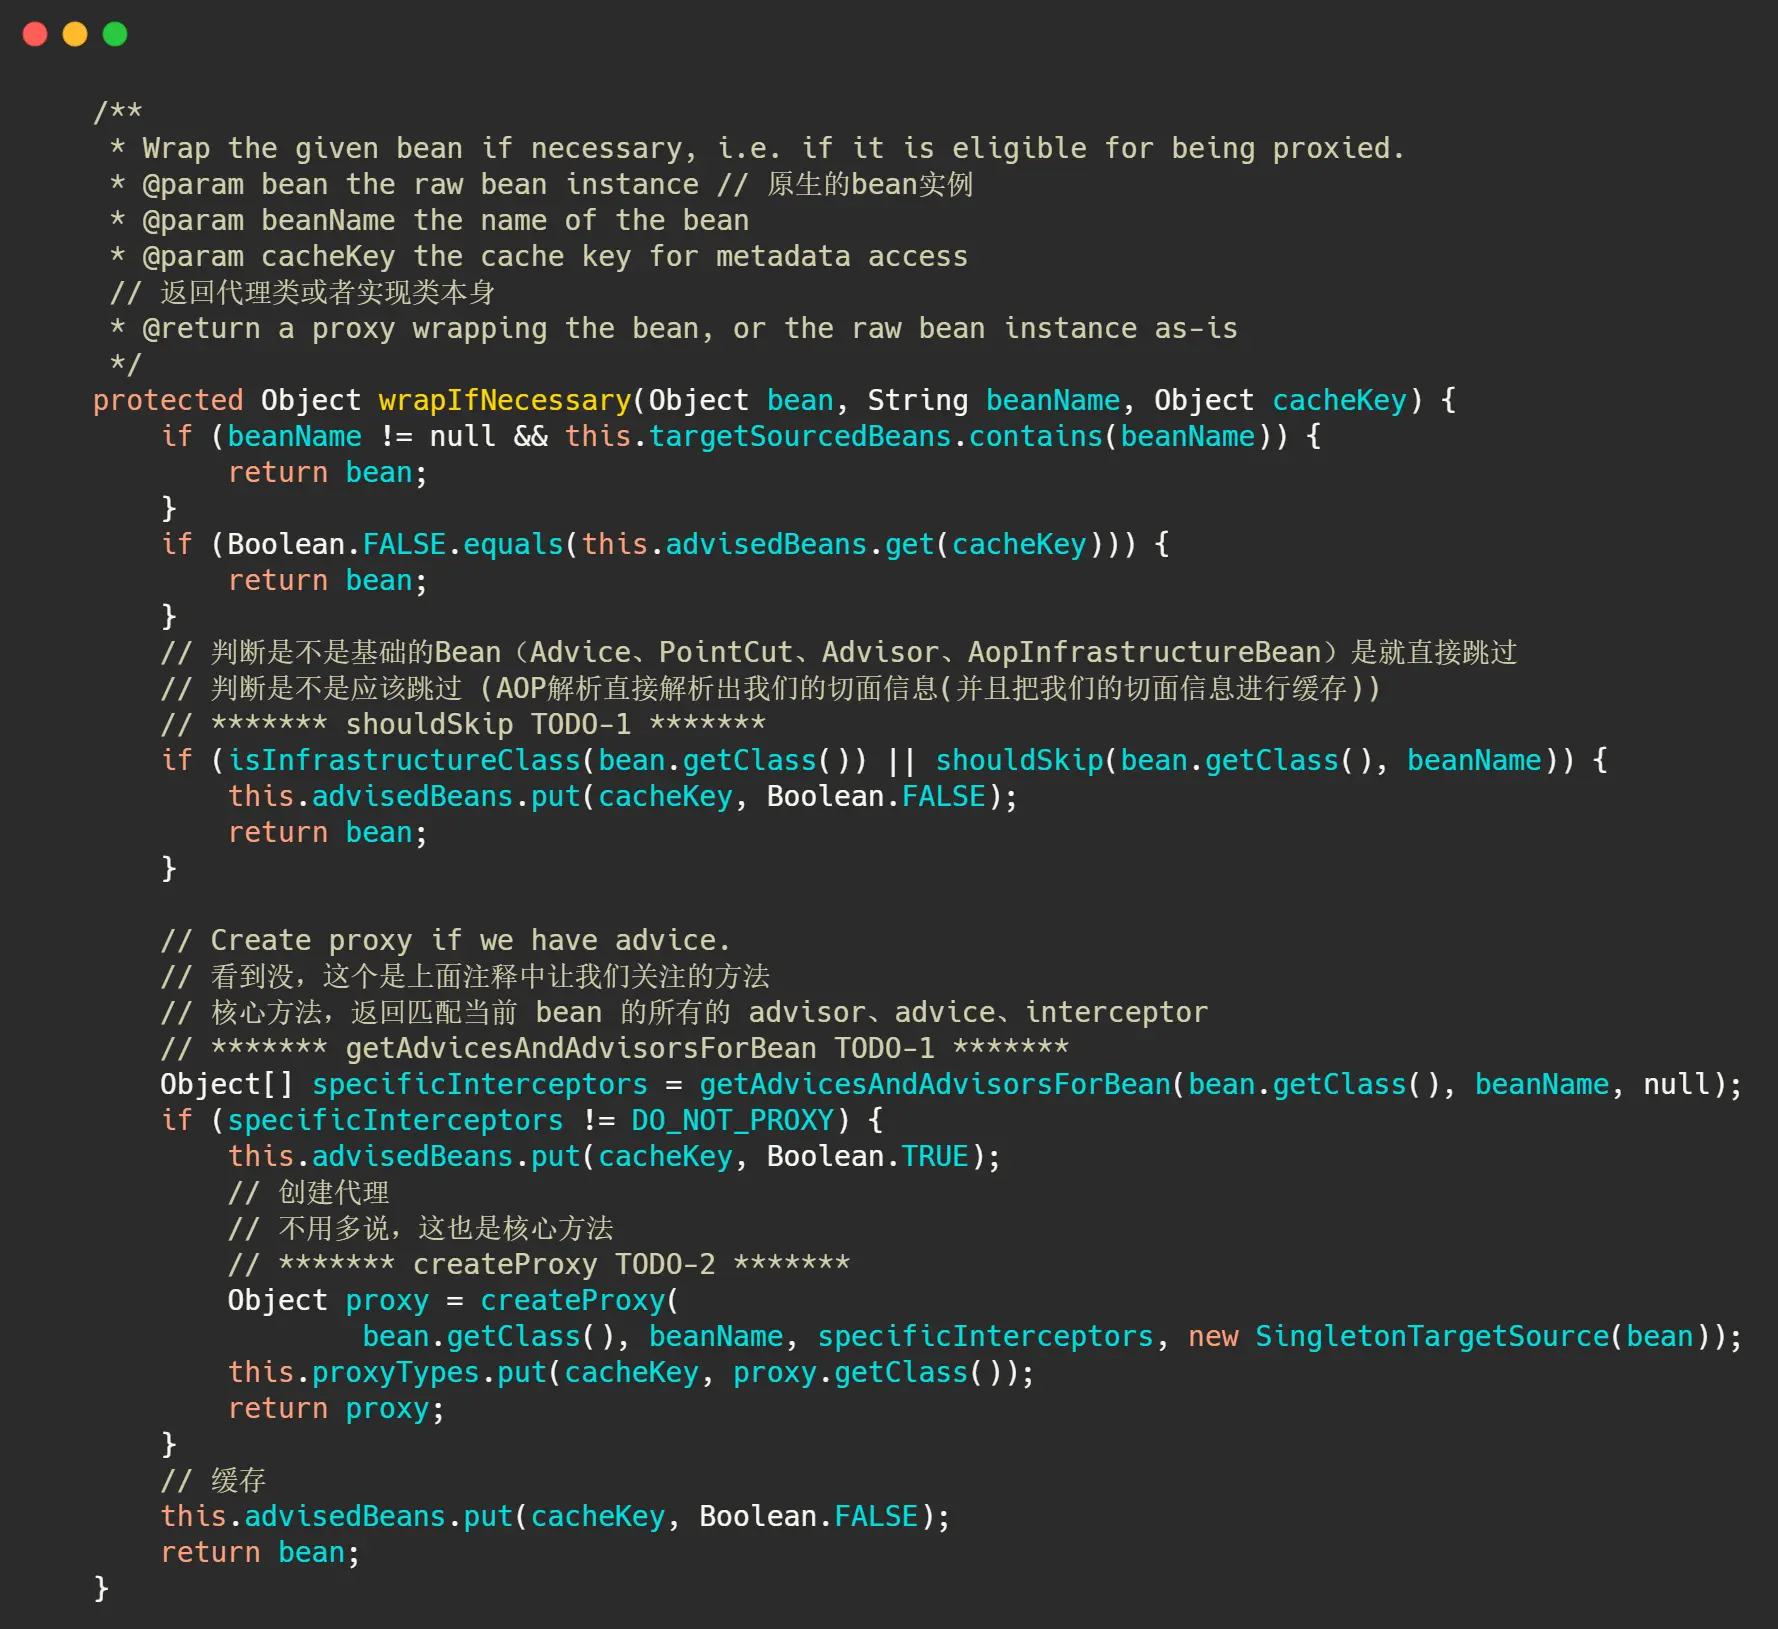1778x1629 pixels.
Task: Click 'SingletonTargetSource' constructor name
Action: click(x=1432, y=1336)
